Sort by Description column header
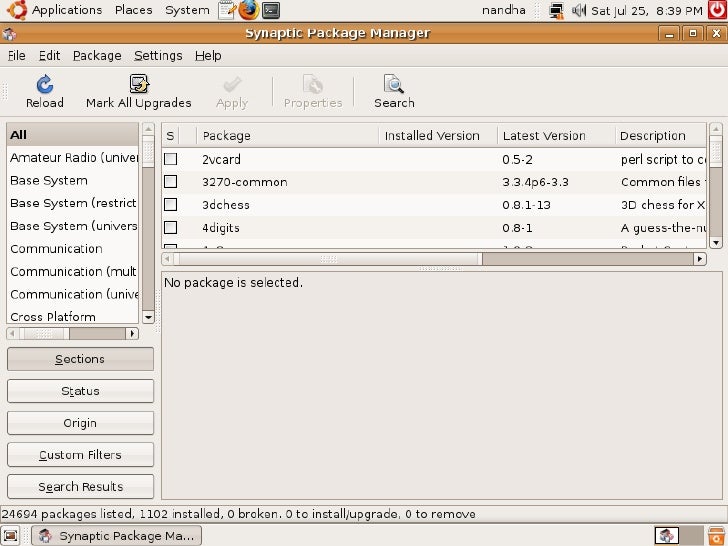728x546 pixels. click(x=661, y=136)
